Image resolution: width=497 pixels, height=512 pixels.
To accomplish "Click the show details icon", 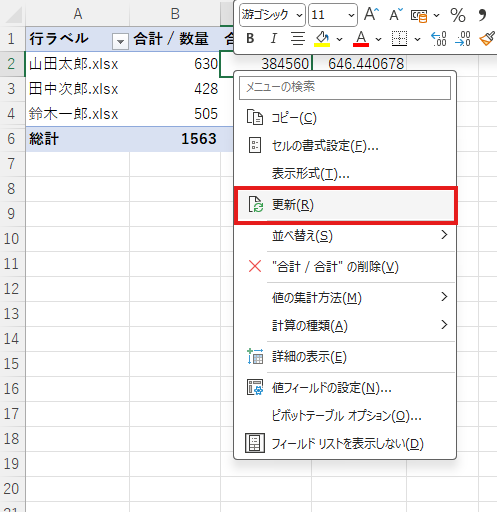I will click(x=255, y=356).
